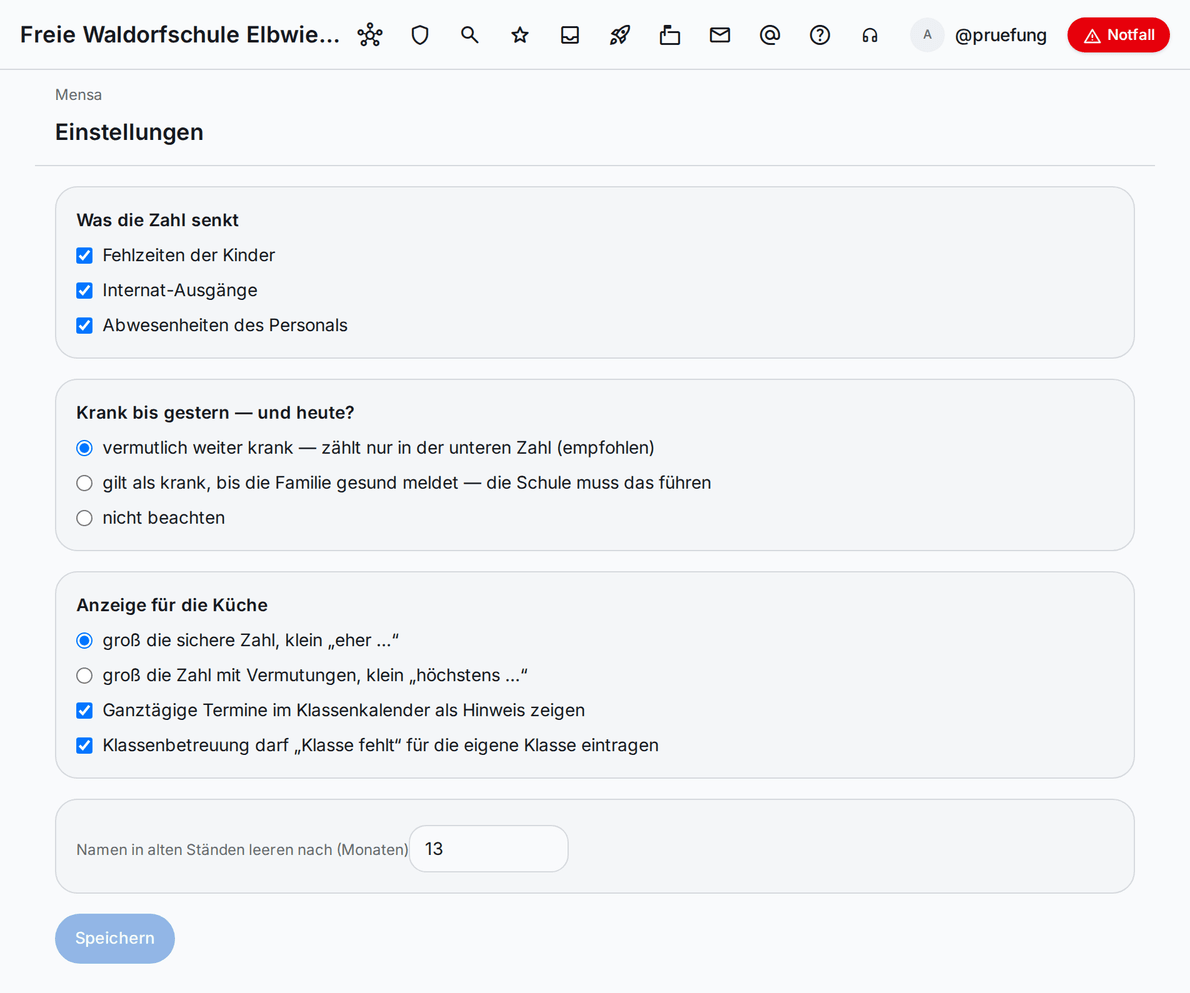Click the headset support icon
The height and width of the screenshot is (993, 1190).
coord(870,35)
